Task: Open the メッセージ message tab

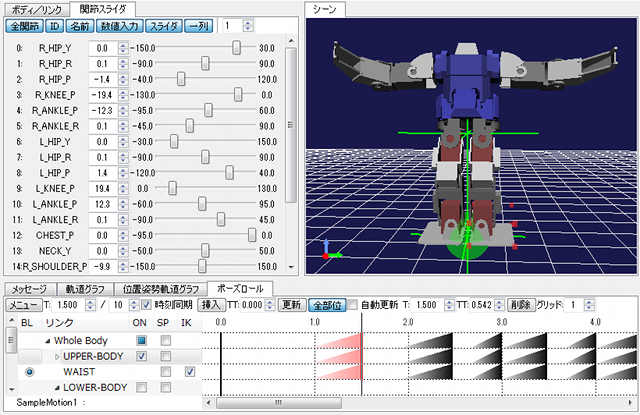Action: click(29, 288)
